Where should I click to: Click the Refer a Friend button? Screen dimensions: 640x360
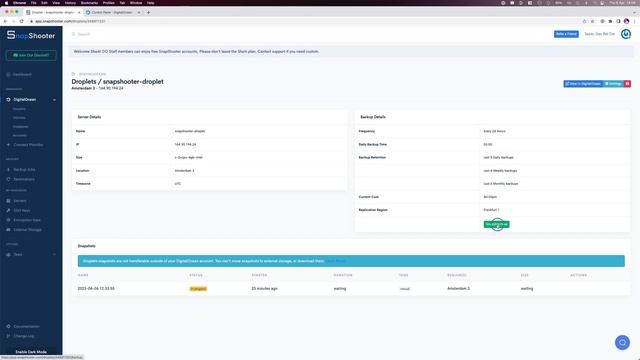click(x=566, y=34)
